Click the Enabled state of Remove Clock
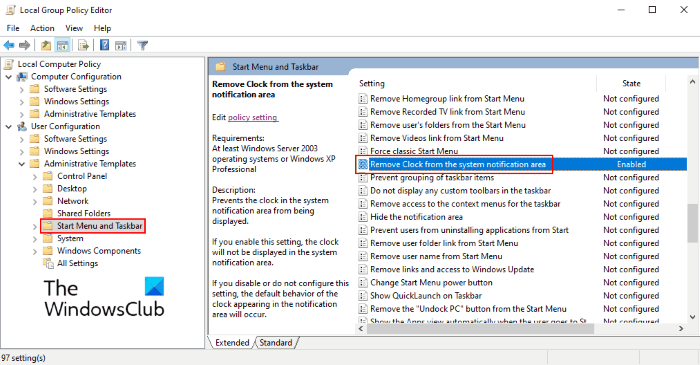 [631, 164]
